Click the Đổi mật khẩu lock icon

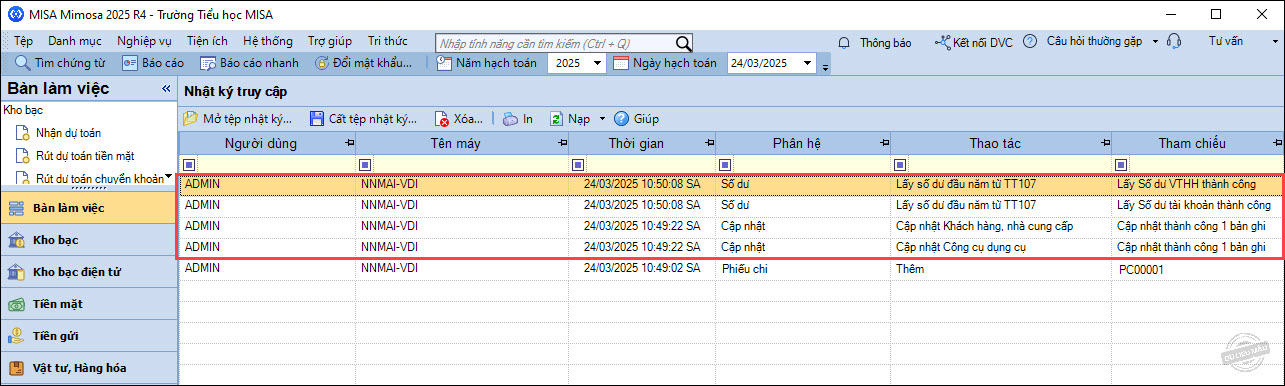(x=322, y=63)
